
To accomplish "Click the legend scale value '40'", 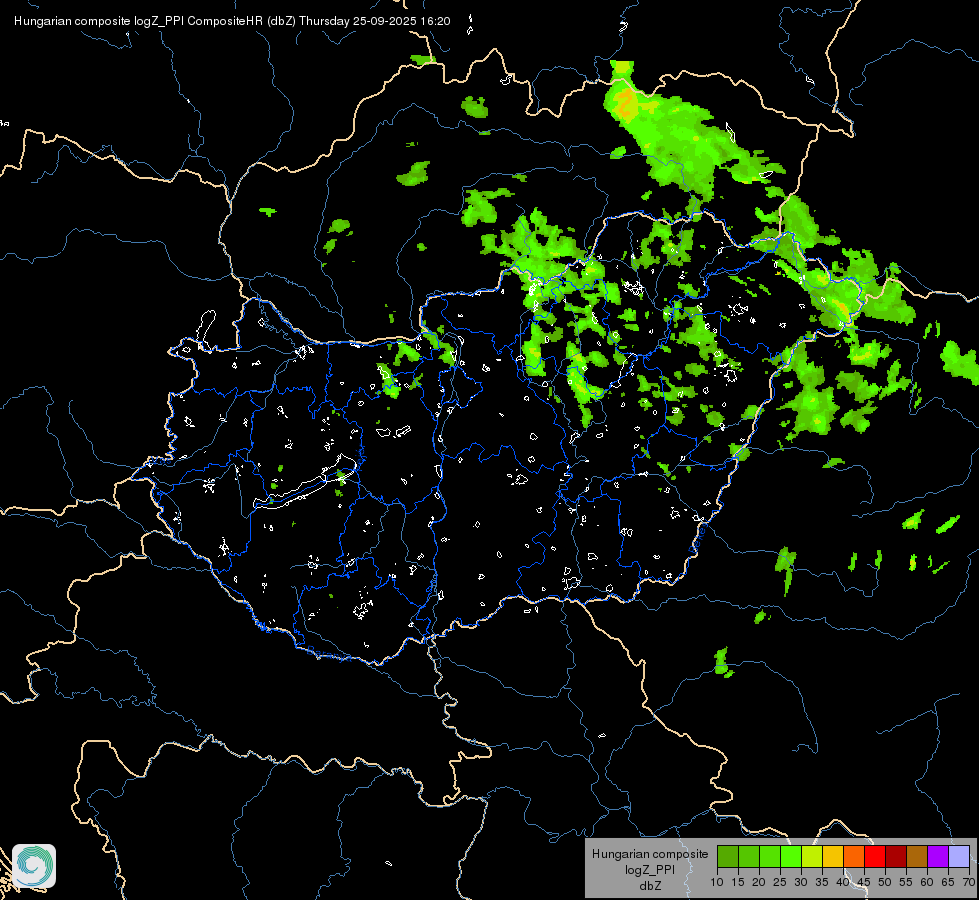I will tap(843, 883).
